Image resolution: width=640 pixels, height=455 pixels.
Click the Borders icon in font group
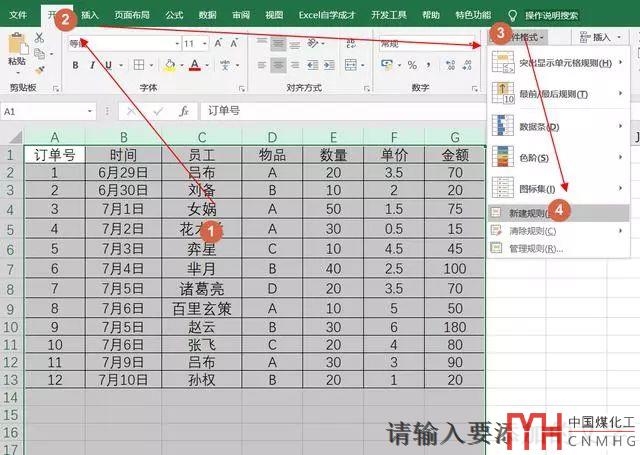[x=141, y=66]
